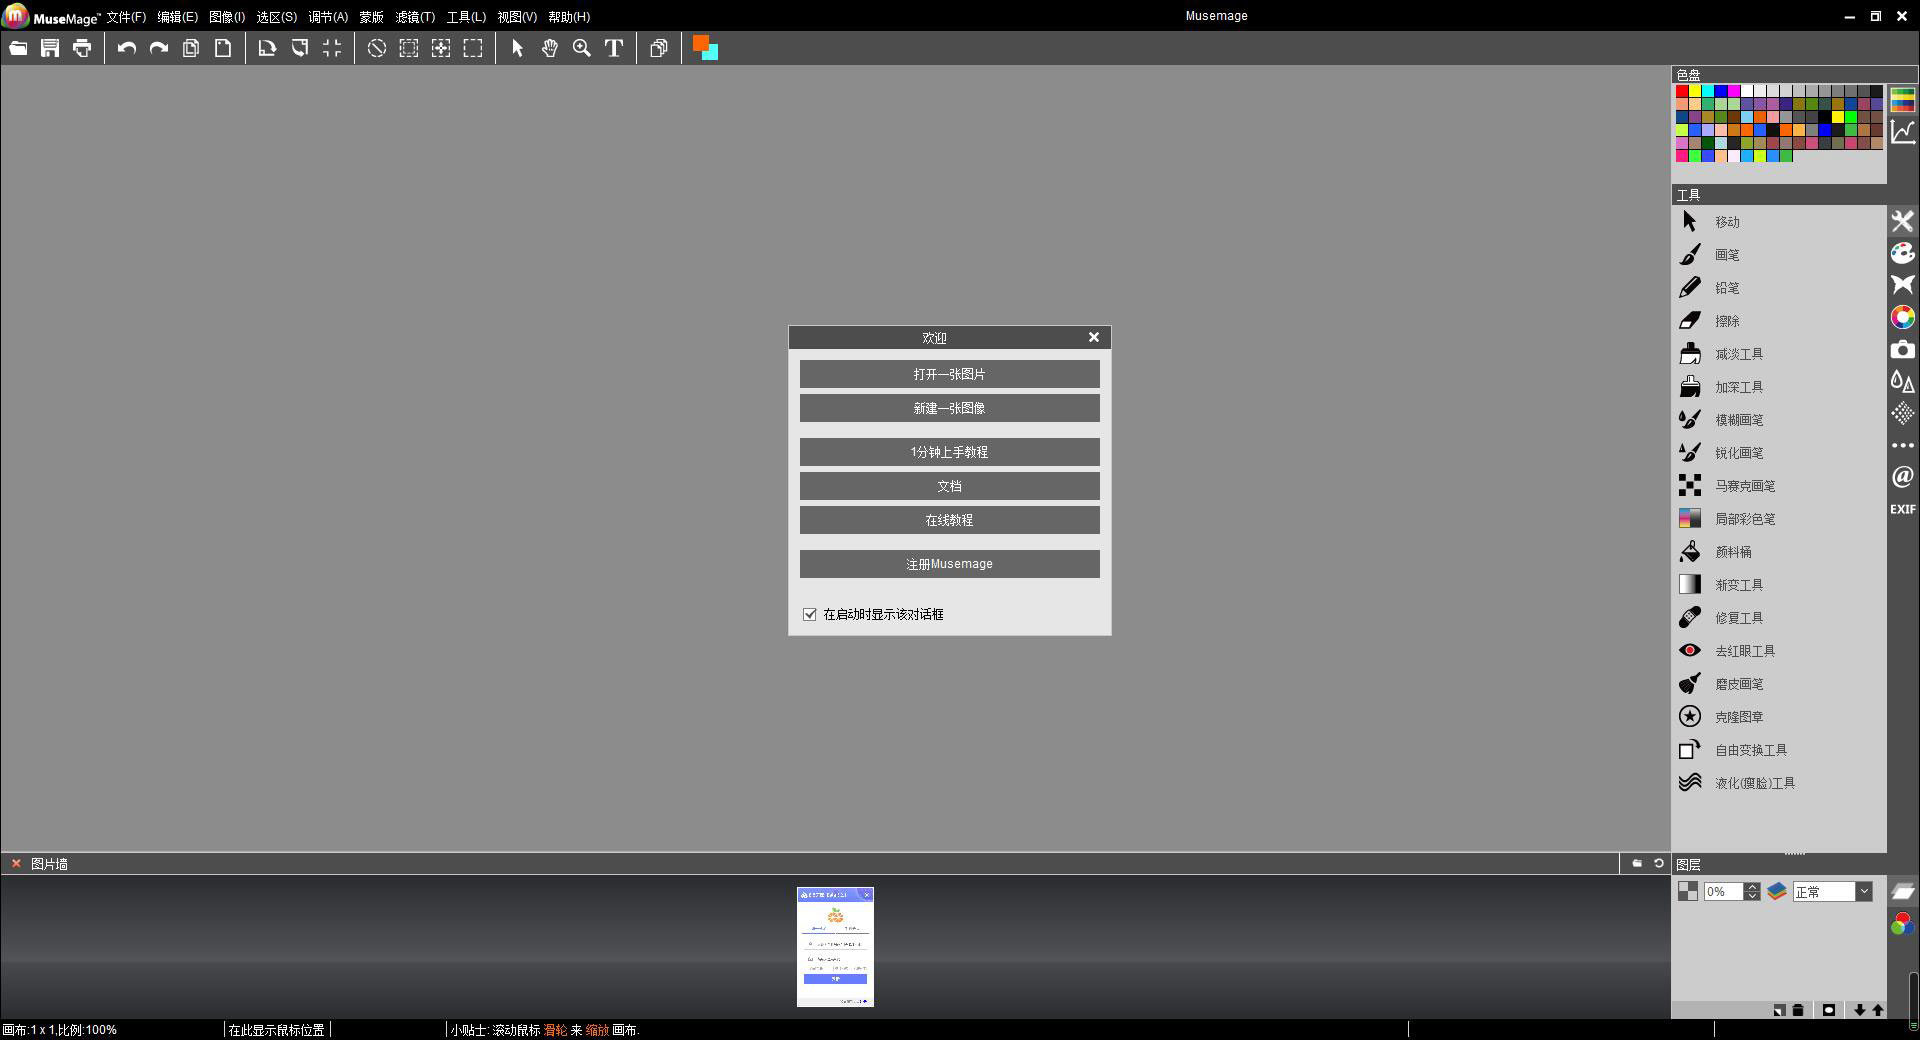The image size is (1920, 1040).
Task: Open the camera side panel icon
Action: (1903, 350)
